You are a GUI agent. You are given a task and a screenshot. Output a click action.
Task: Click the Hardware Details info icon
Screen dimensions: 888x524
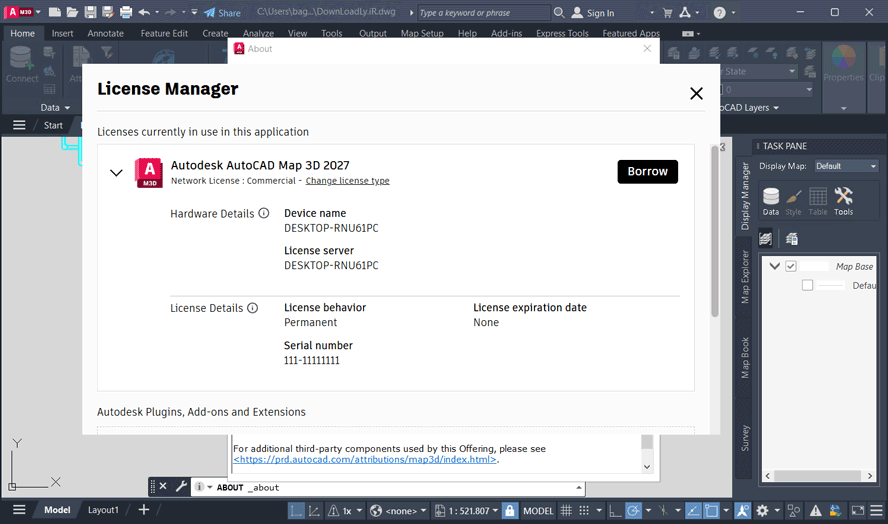tap(263, 213)
